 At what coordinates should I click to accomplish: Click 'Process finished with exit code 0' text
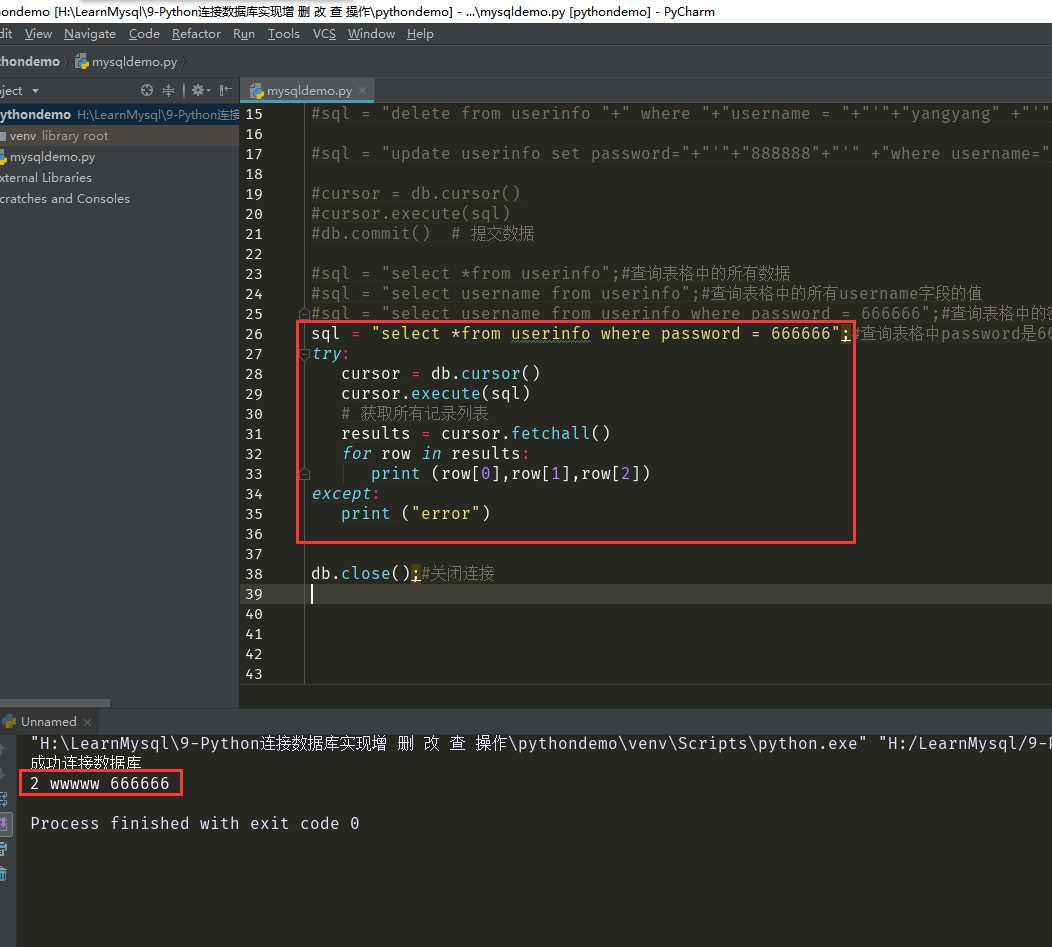coord(195,824)
